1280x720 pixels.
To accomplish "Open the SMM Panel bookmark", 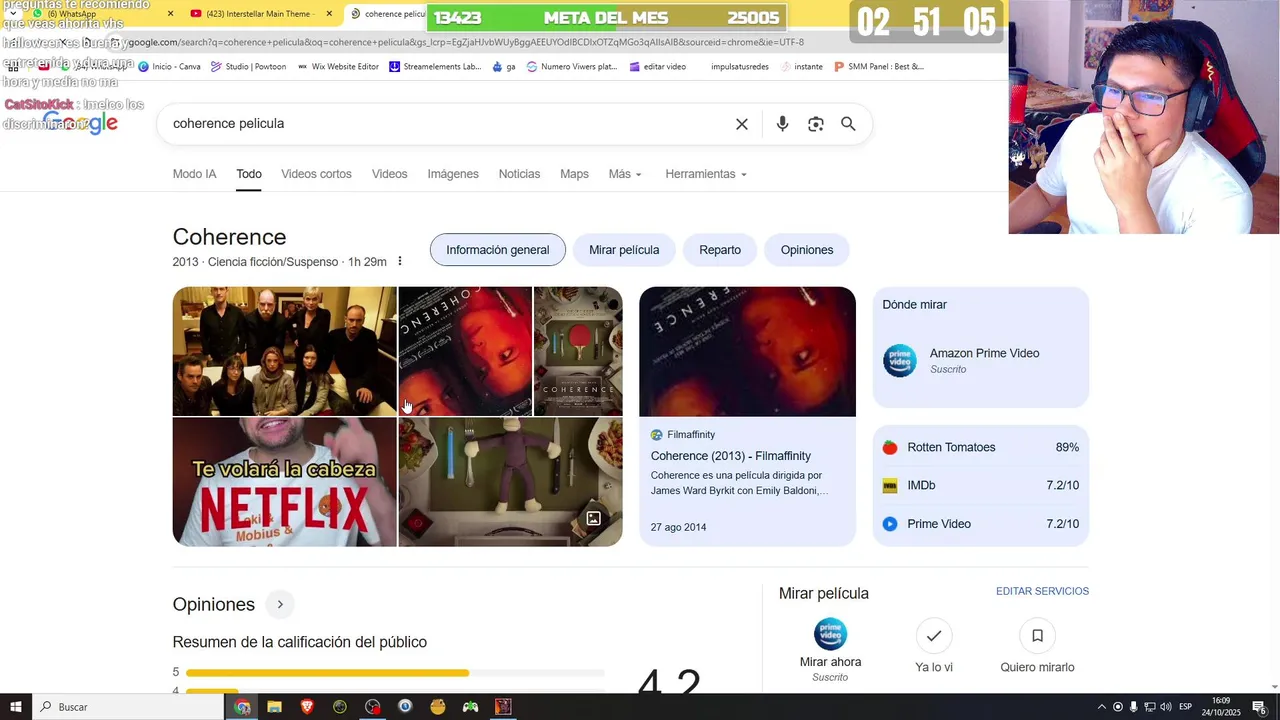I will 879,67.
